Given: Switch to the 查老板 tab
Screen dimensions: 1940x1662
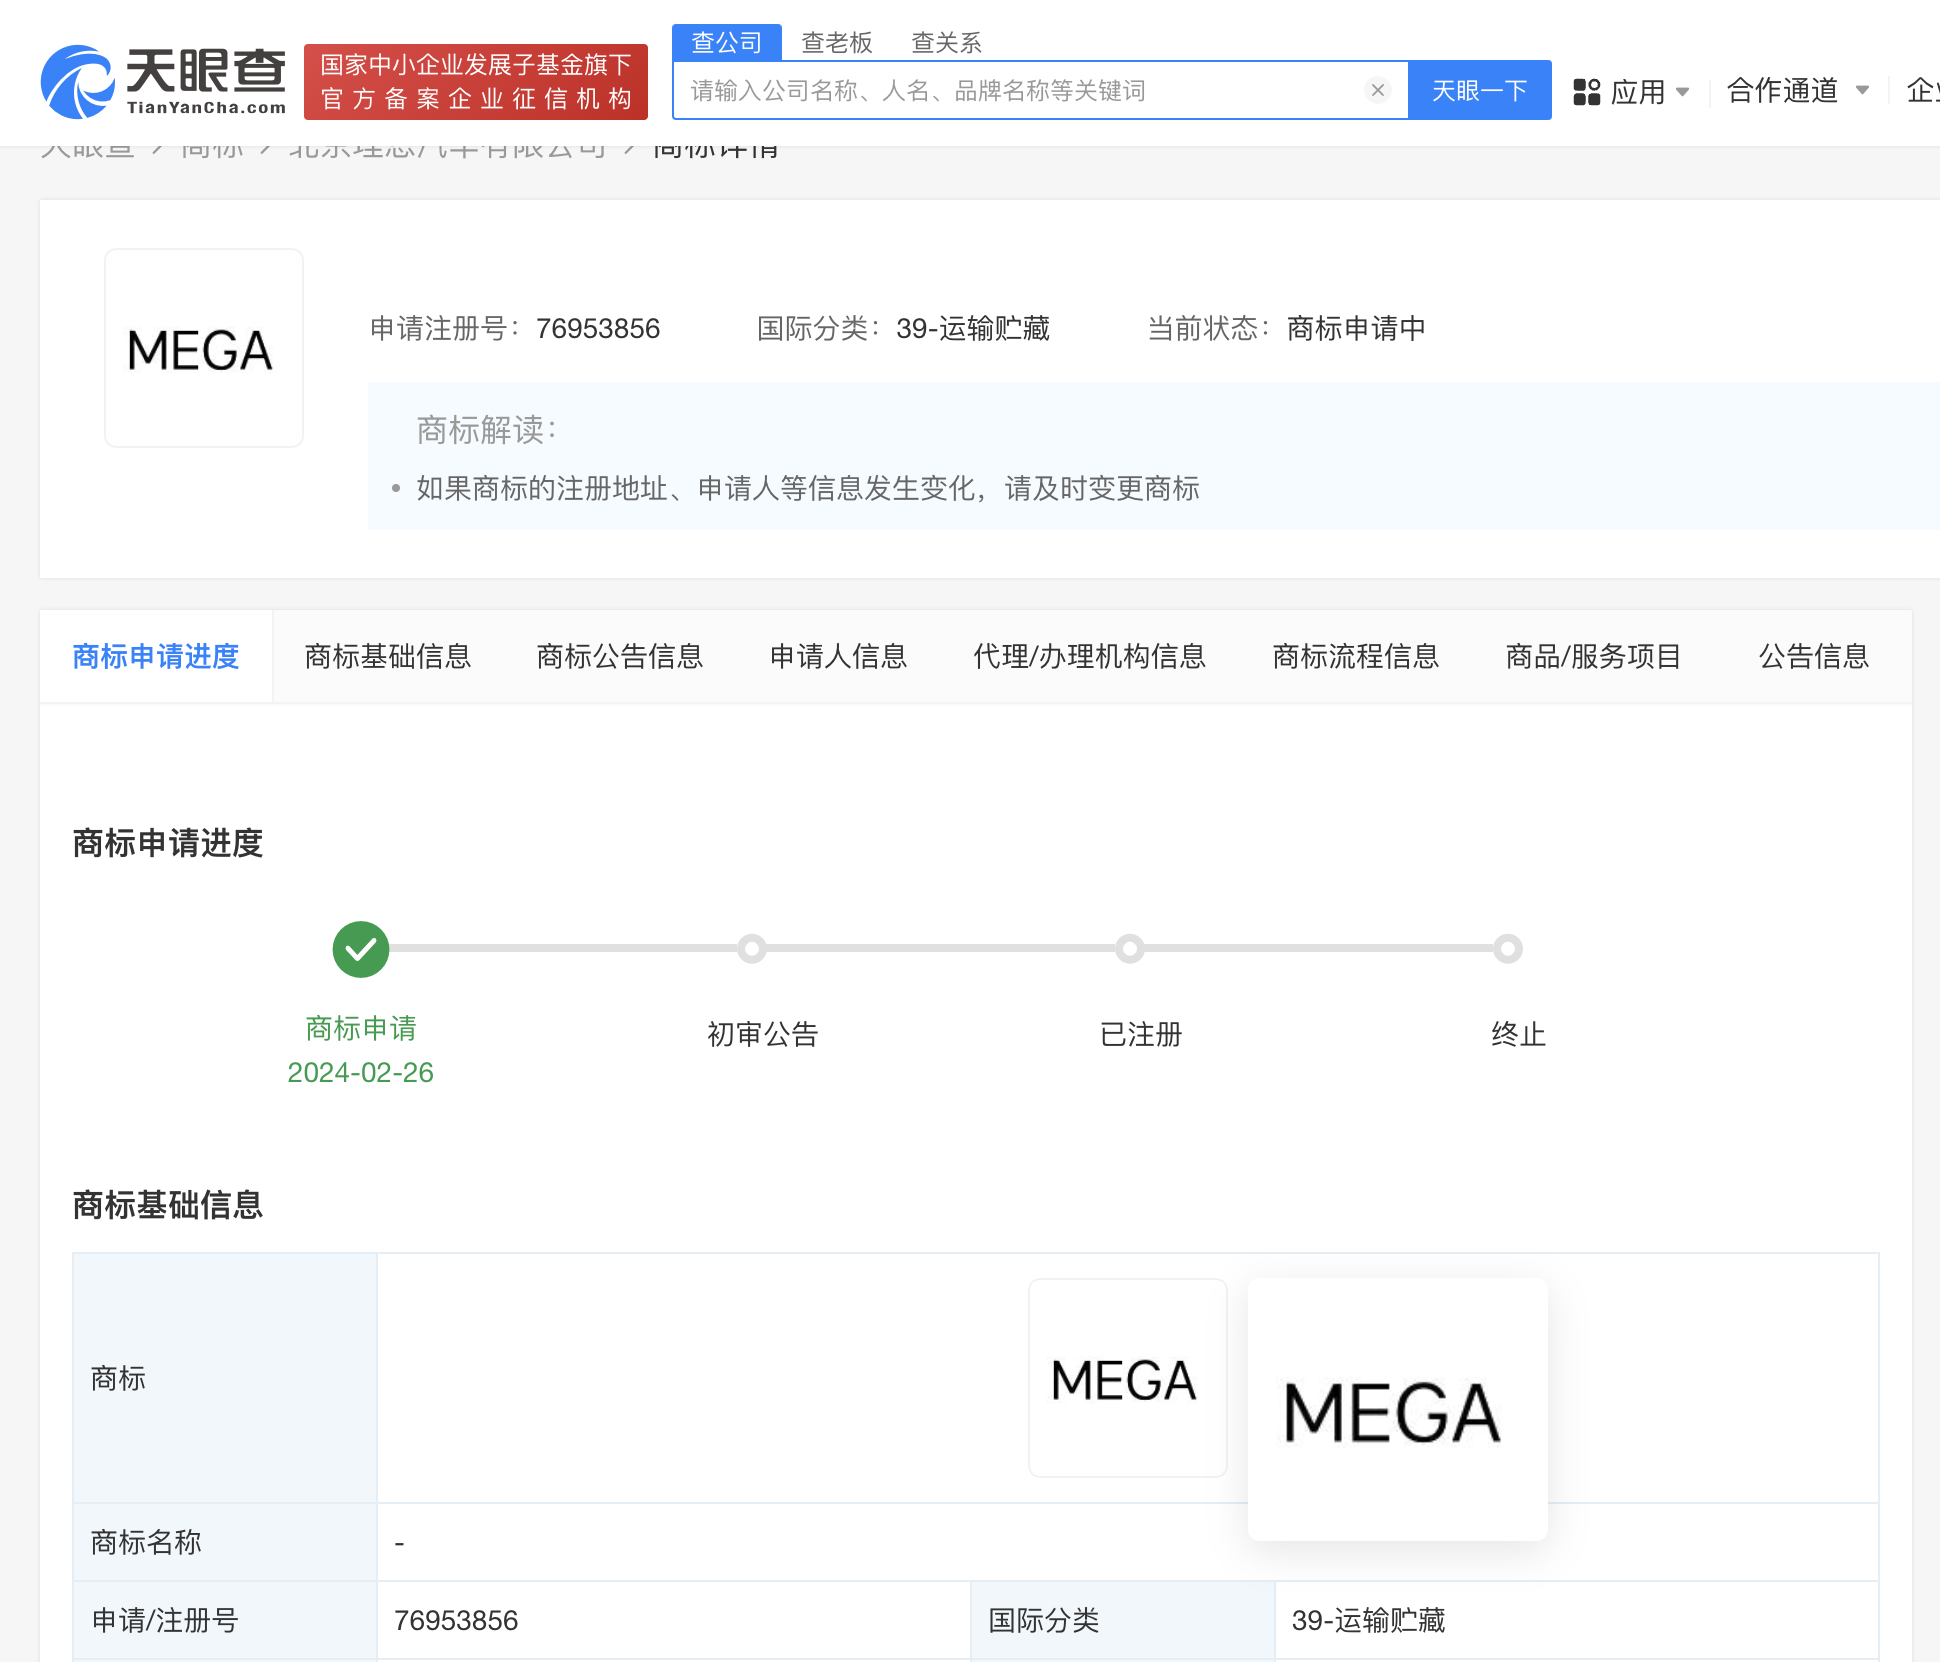Looking at the screenshot, I should pos(837,42).
